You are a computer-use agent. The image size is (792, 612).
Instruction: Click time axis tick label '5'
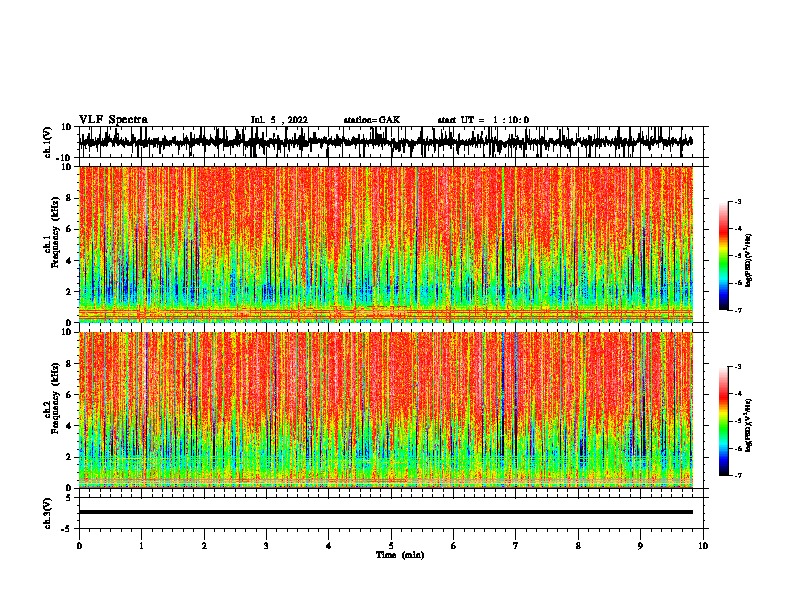tap(391, 546)
